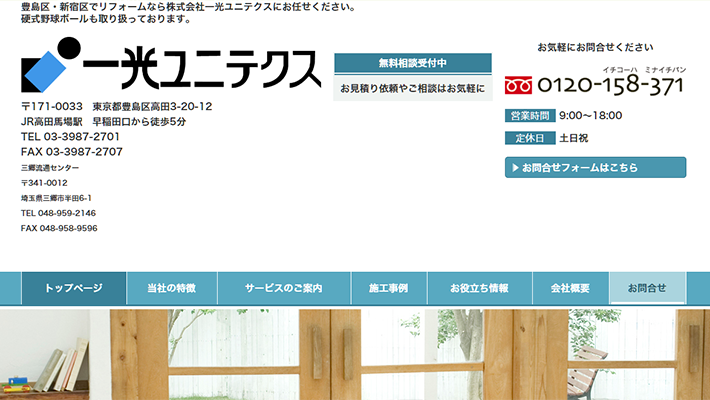The width and height of the screenshot is (710, 400).
Task: Click the red free-dial phone icon
Action: point(518,86)
